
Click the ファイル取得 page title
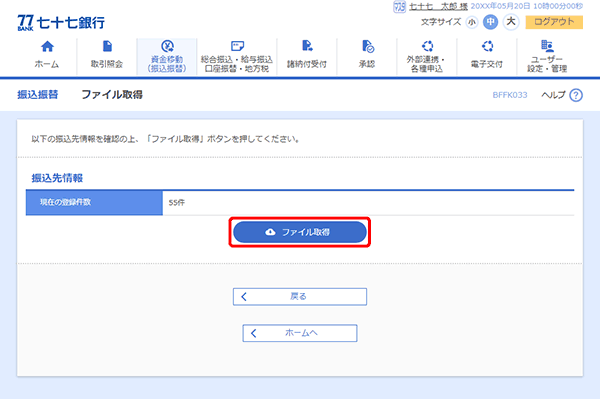point(112,94)
